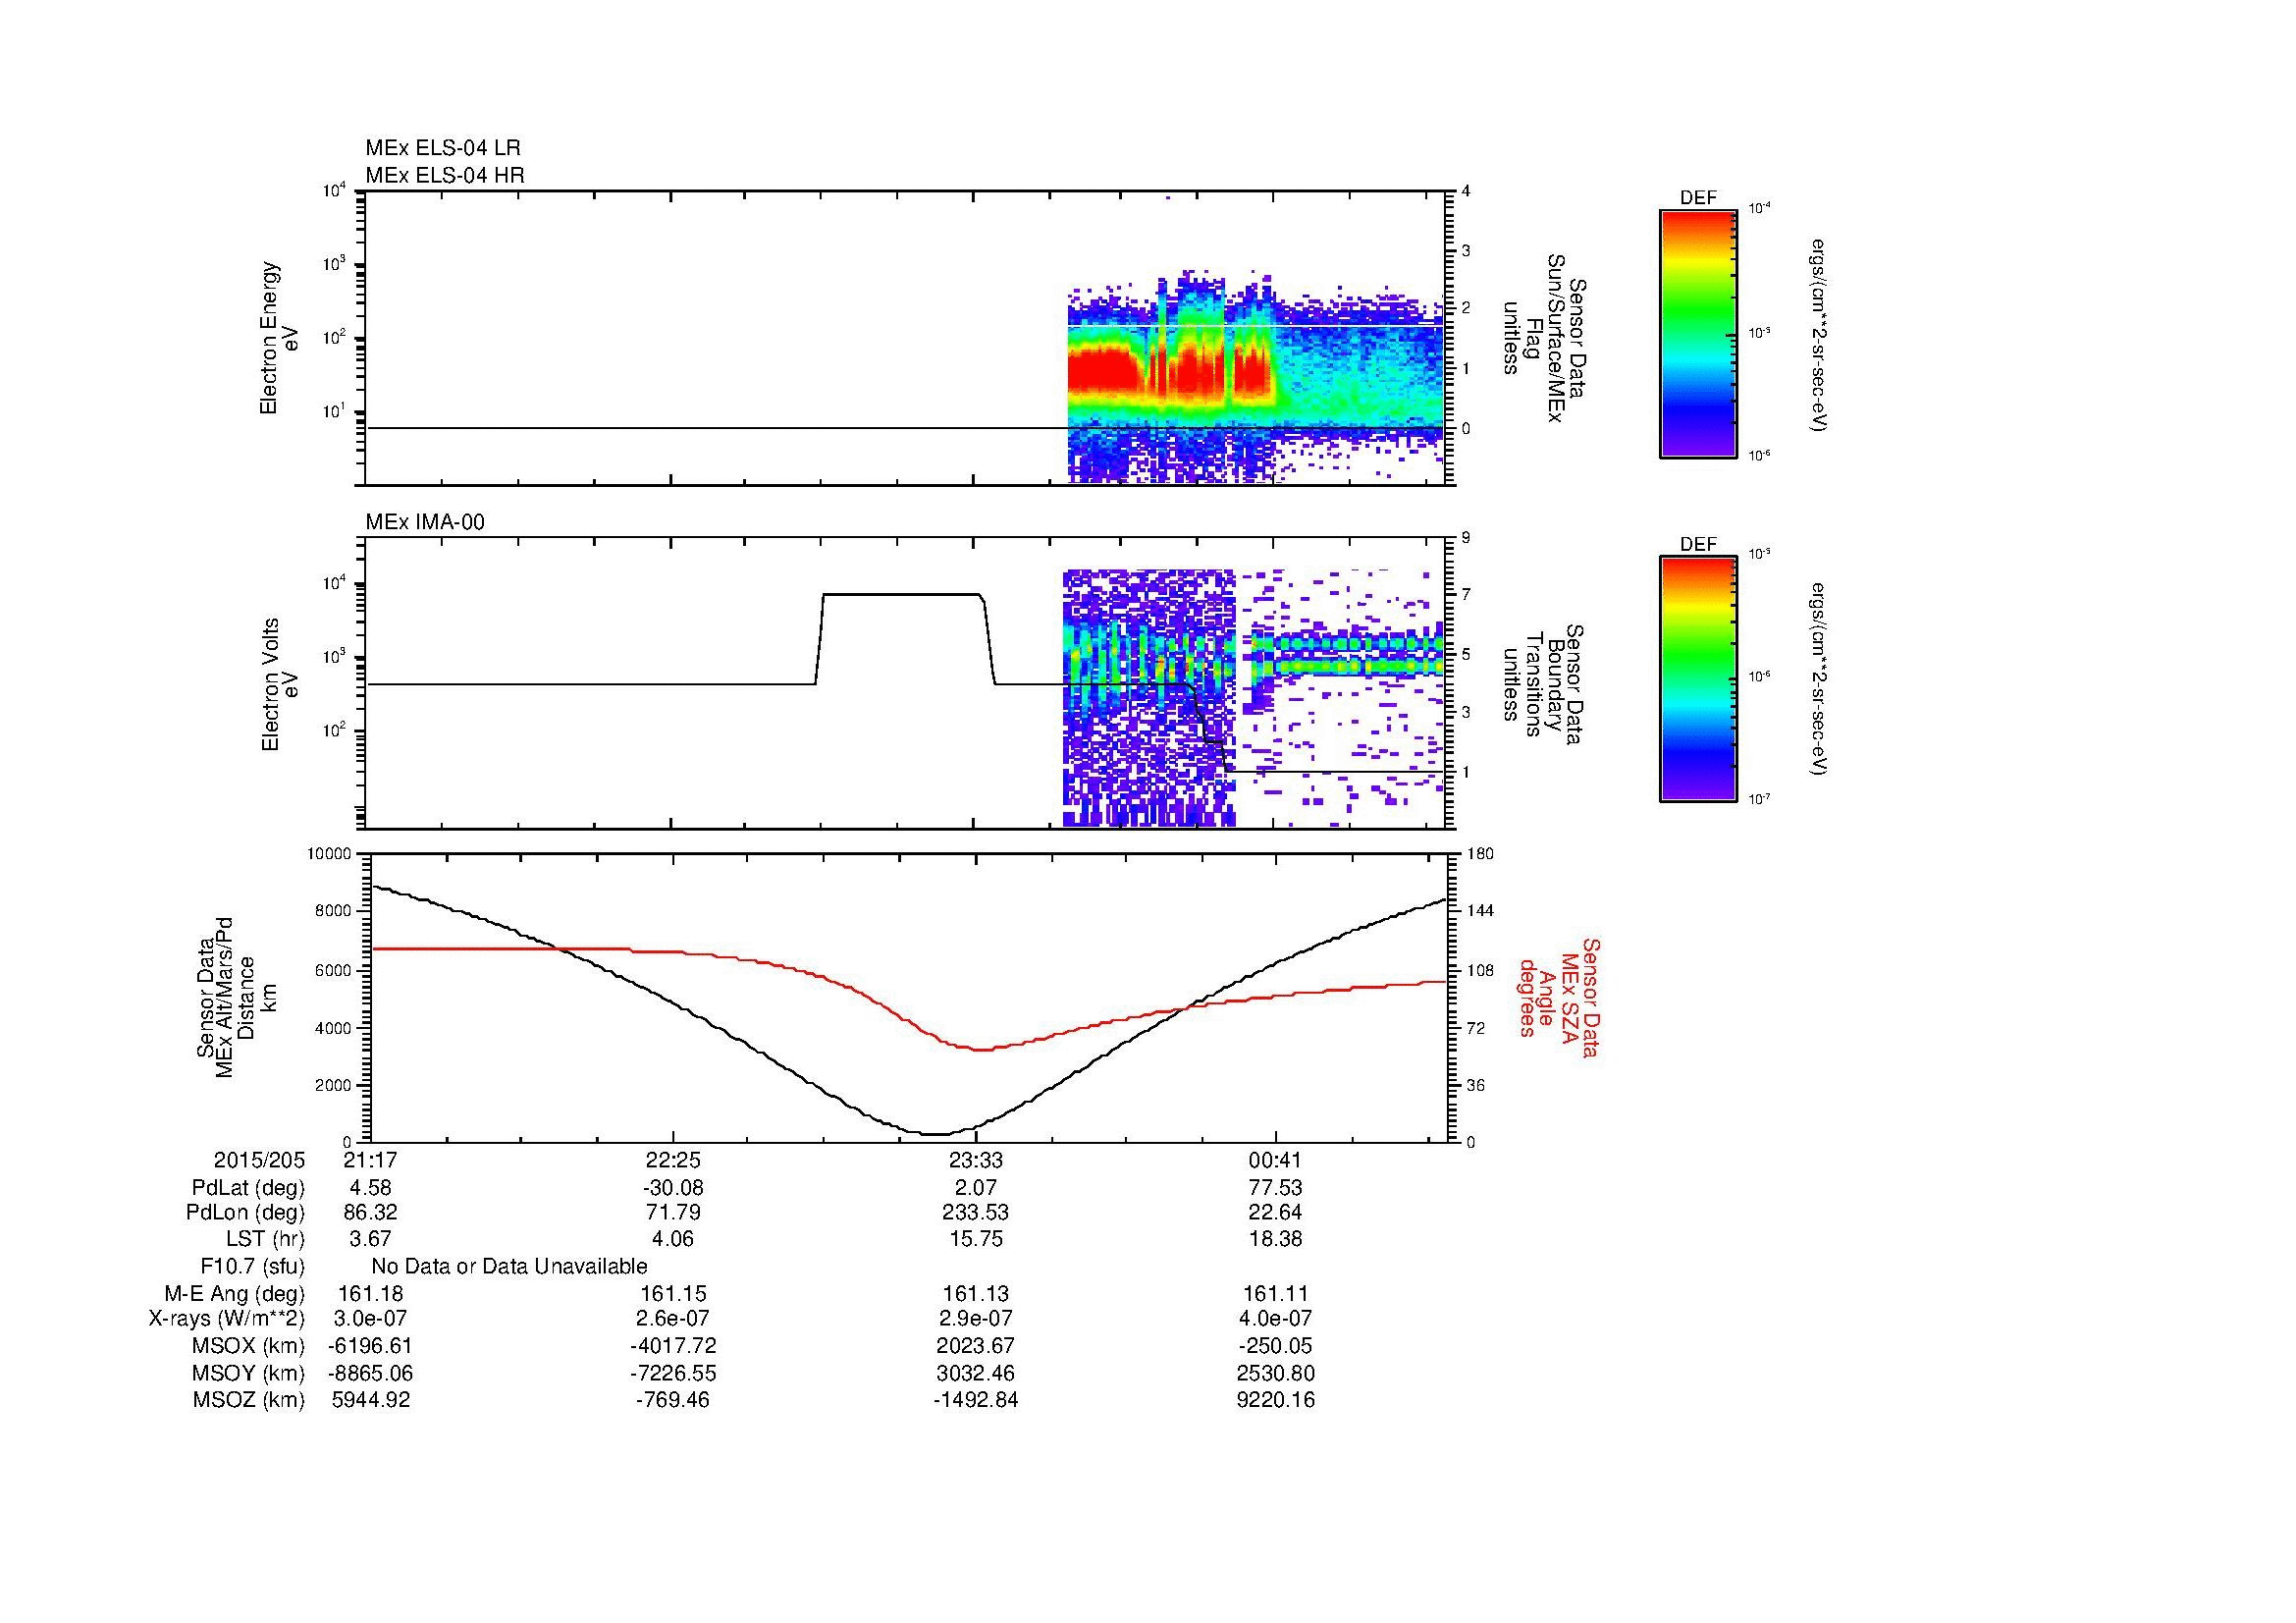The width and height of the screenshot is (2296, 1623).
Task: Click the LST value '15.75'
Action: tap(976, 1240)
